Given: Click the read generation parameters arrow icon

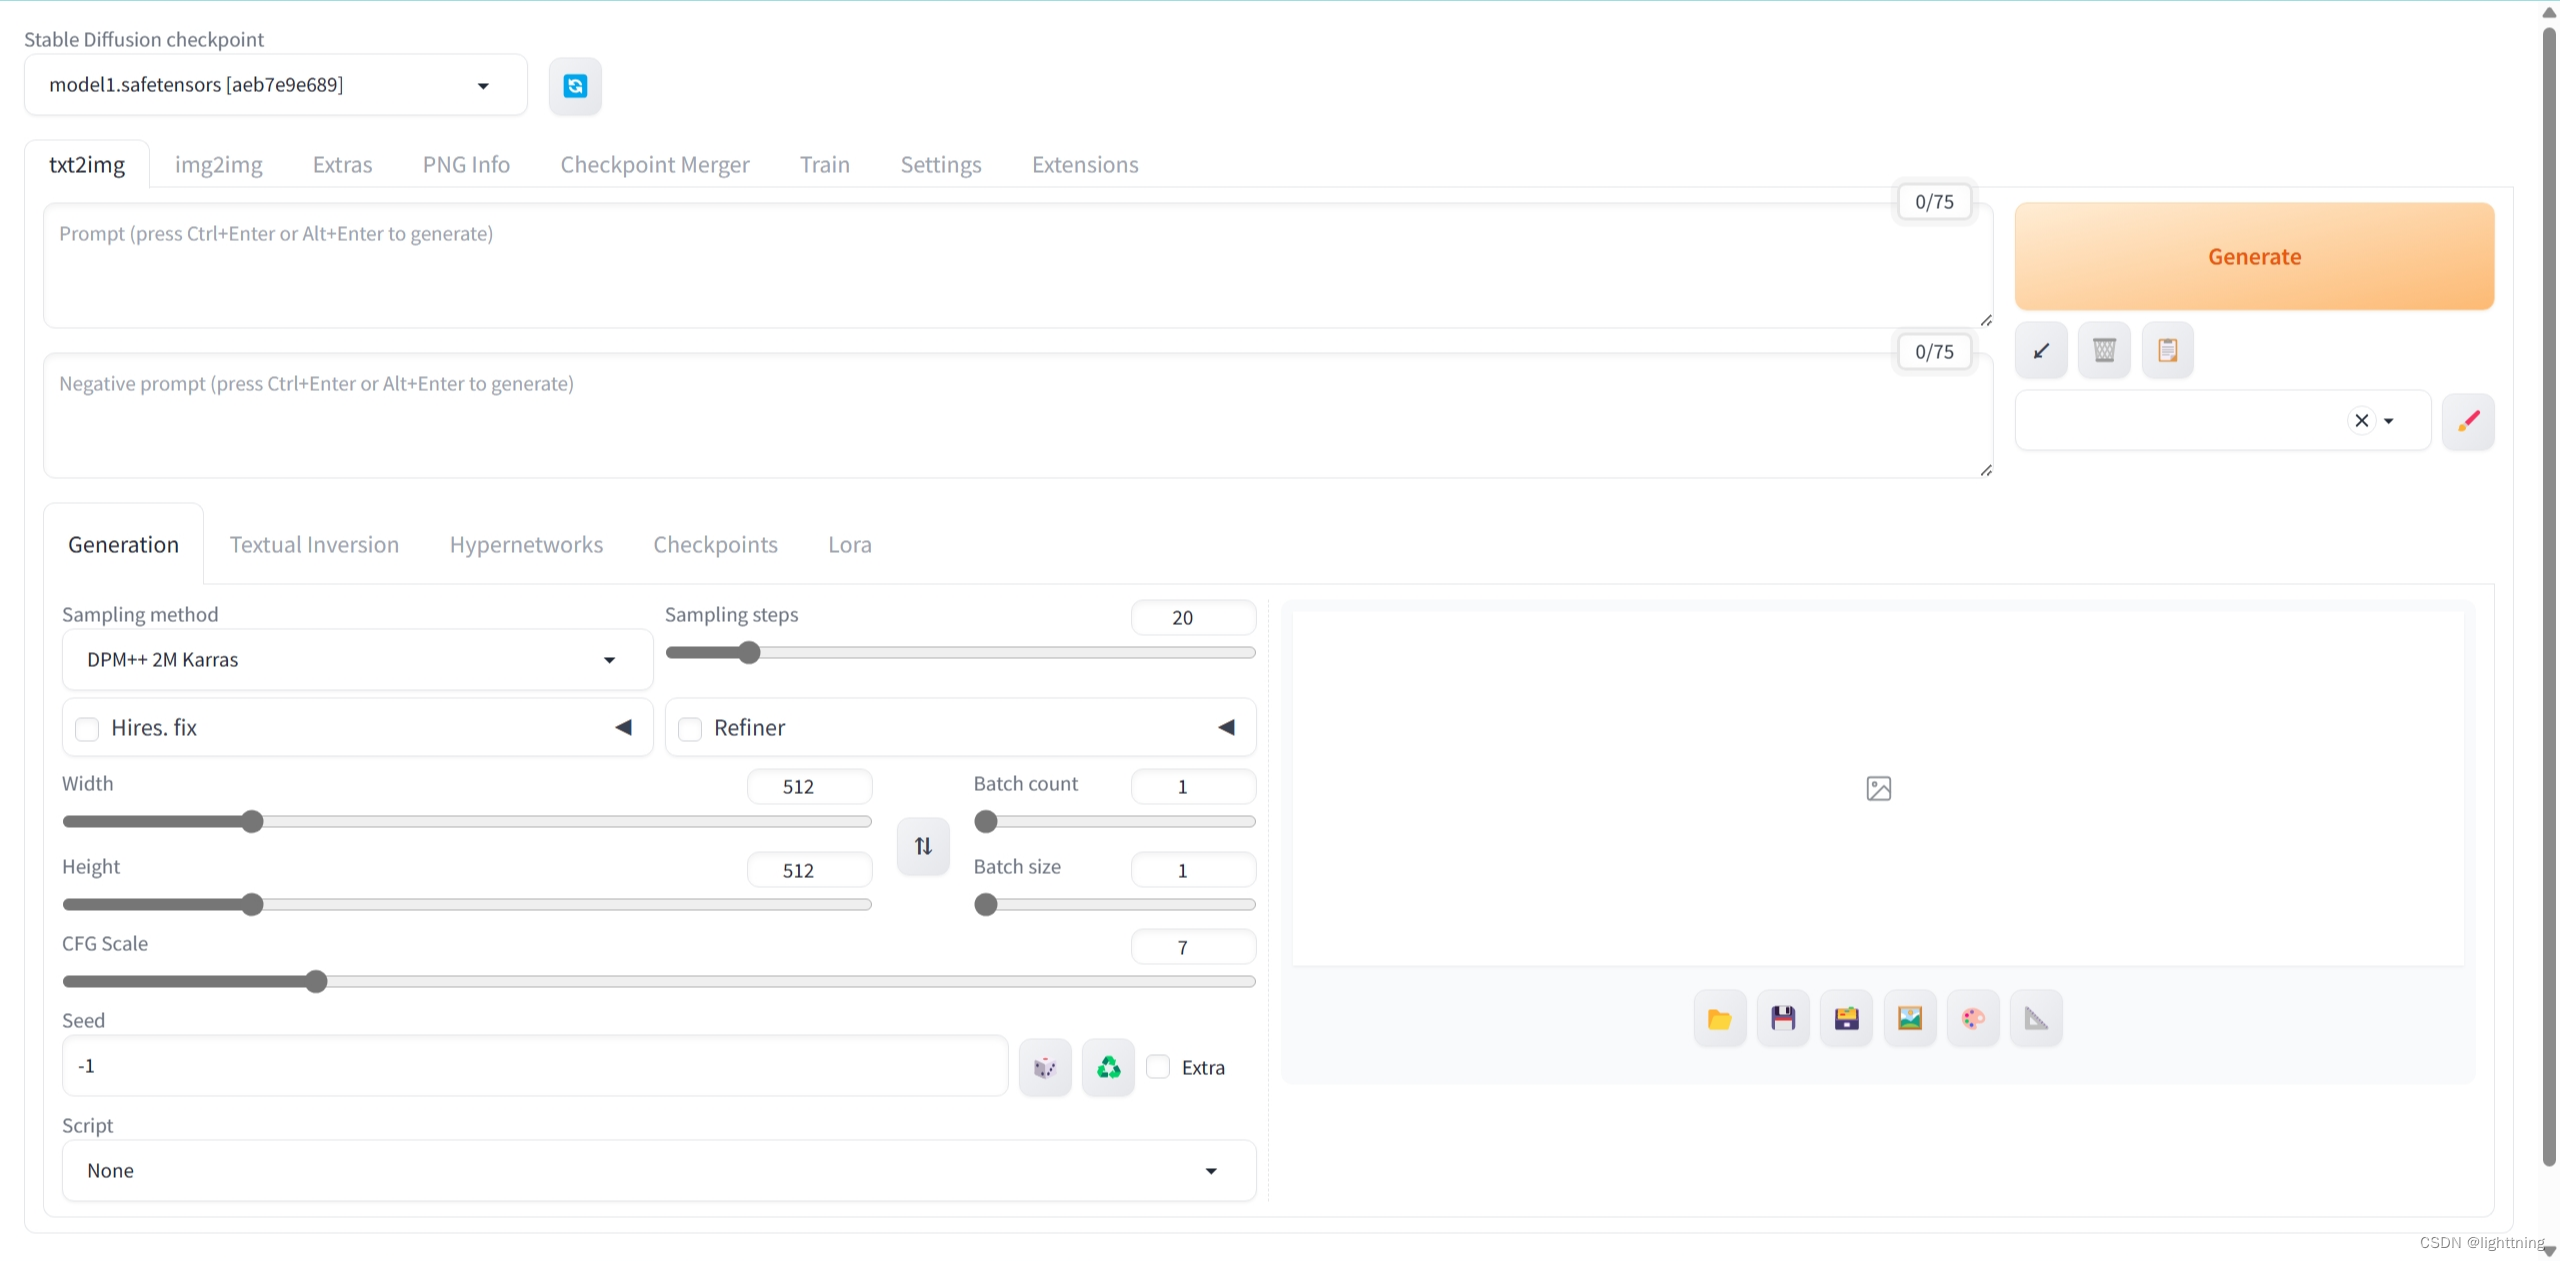Looking at the screenshot, I should pyautogui.click(x=2041, y=351).
